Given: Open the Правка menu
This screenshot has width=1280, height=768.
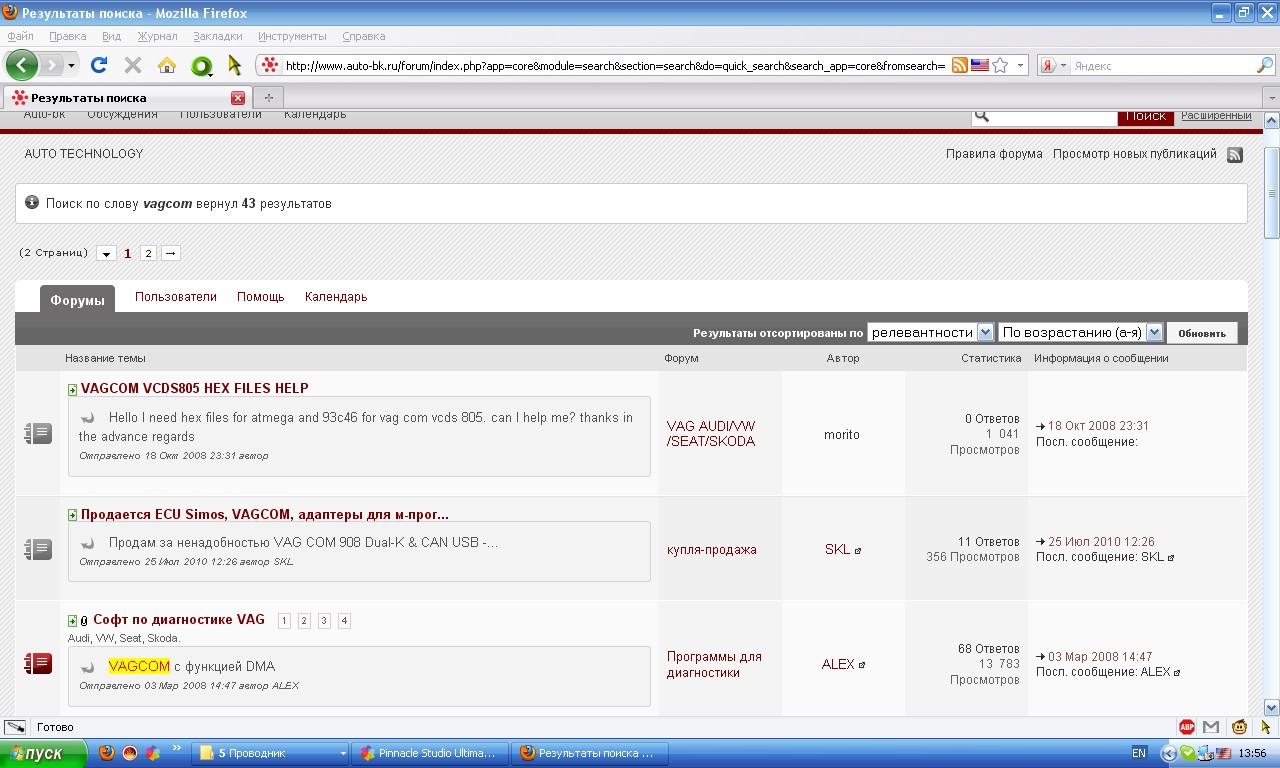Looking at the screenshot, I should [x=68, y=36].
